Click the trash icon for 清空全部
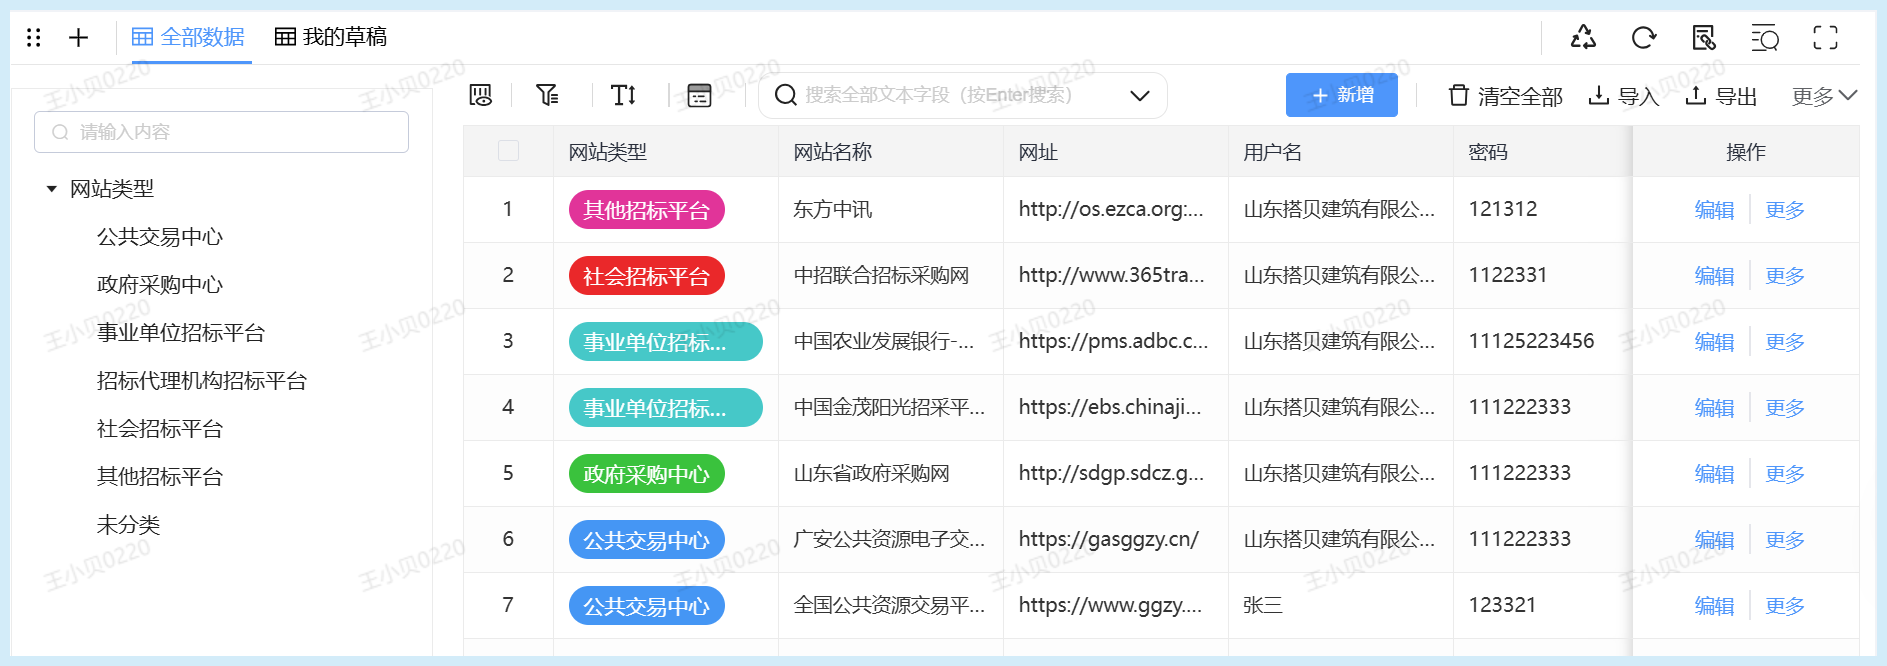This screenshot has width=1887, height=666. tap(1459, 95)
